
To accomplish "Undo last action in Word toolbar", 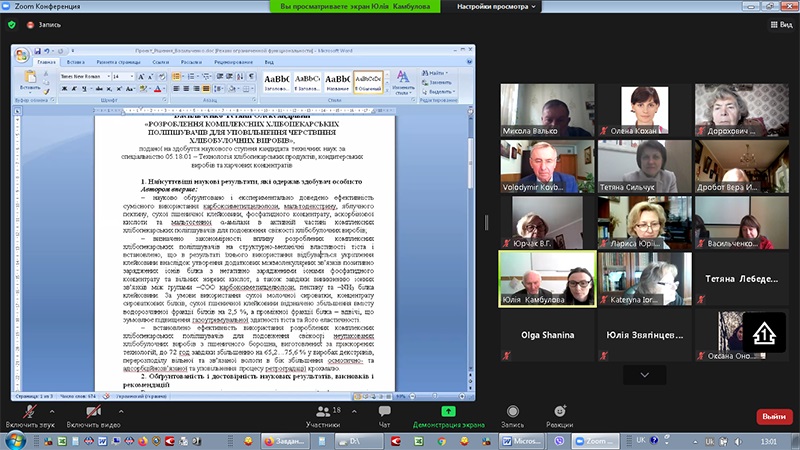I will (x=46, y=51).
